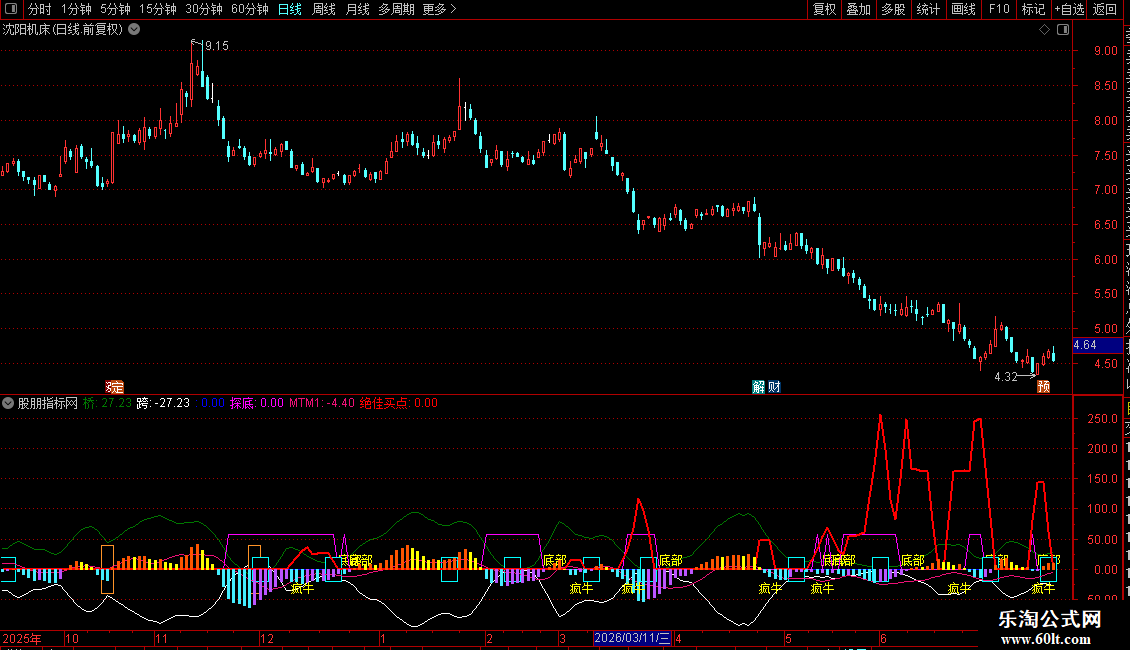Click the 沈阳机床(日线.前复权) title text
Viewport: 1130px width, 650px height.
(x=63, y=30)
